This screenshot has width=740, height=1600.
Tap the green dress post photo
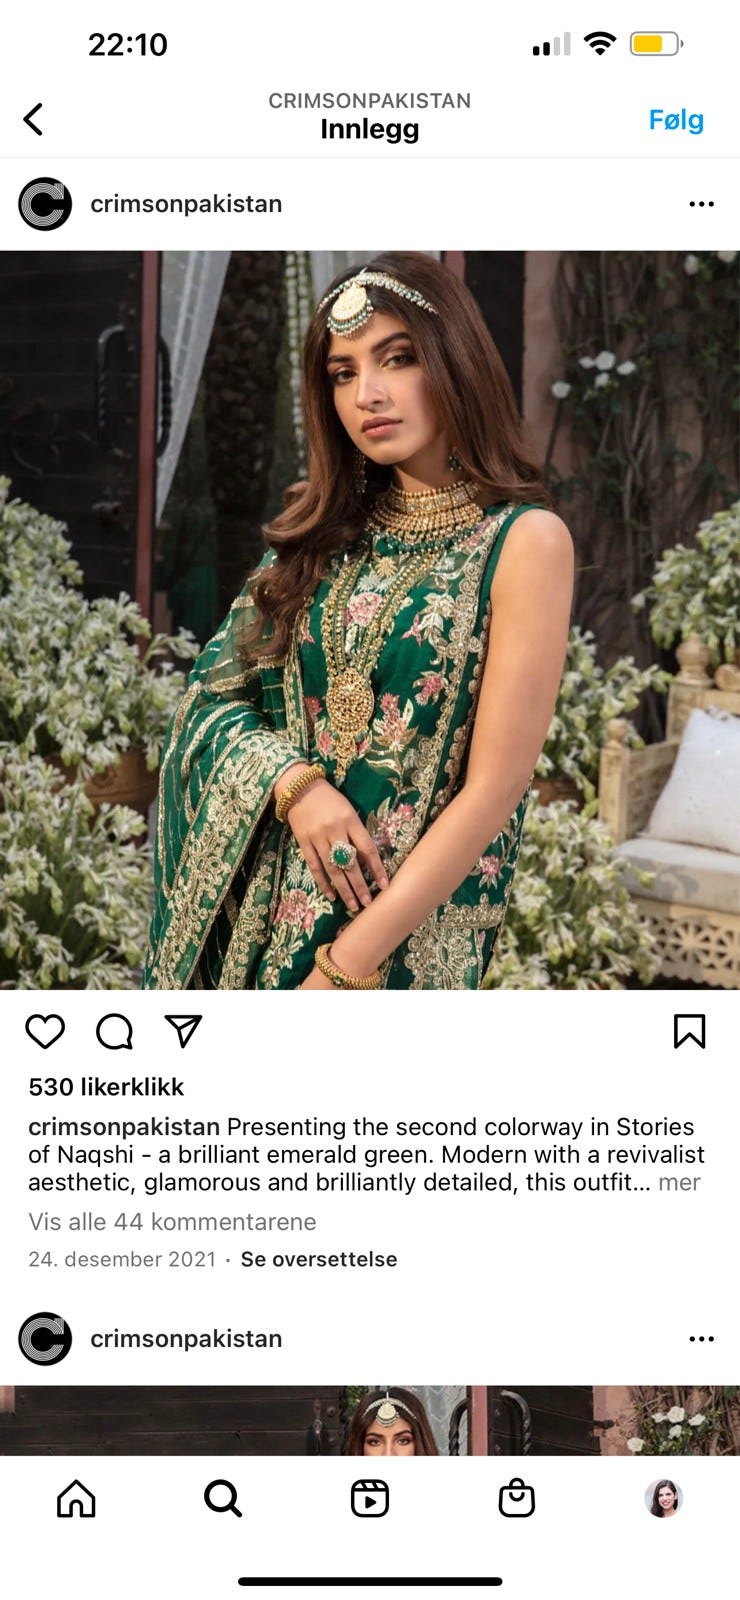pos(370,620)
